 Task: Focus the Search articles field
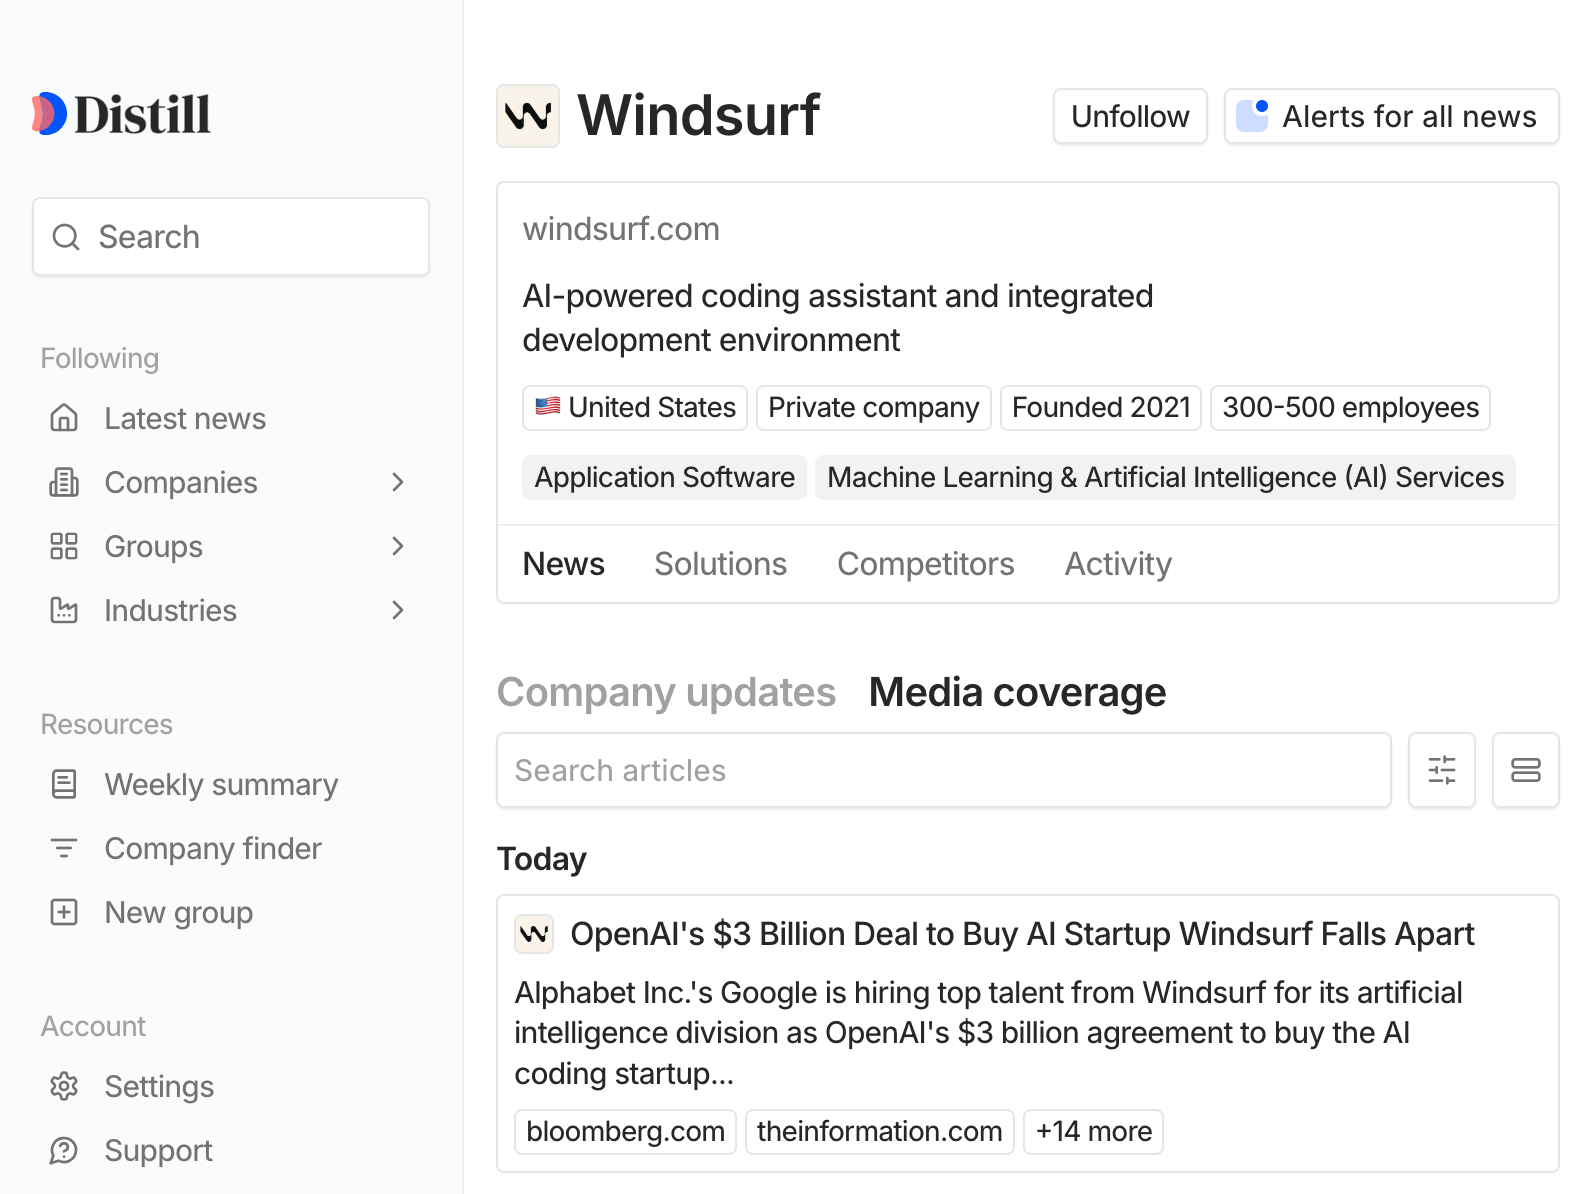(x=944, y=770)
